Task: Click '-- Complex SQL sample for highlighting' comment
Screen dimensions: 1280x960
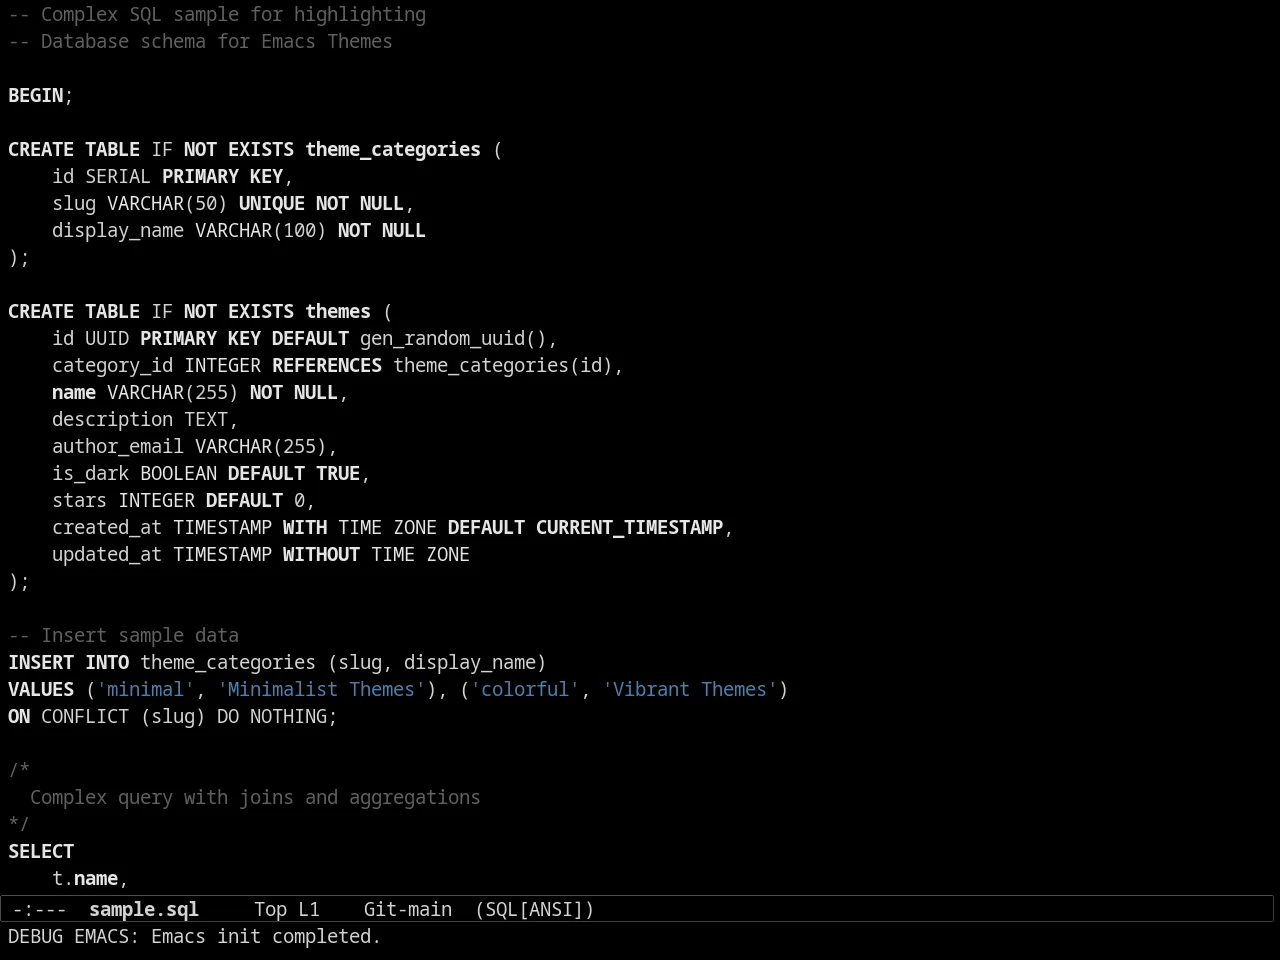Action: pos(217,14)
